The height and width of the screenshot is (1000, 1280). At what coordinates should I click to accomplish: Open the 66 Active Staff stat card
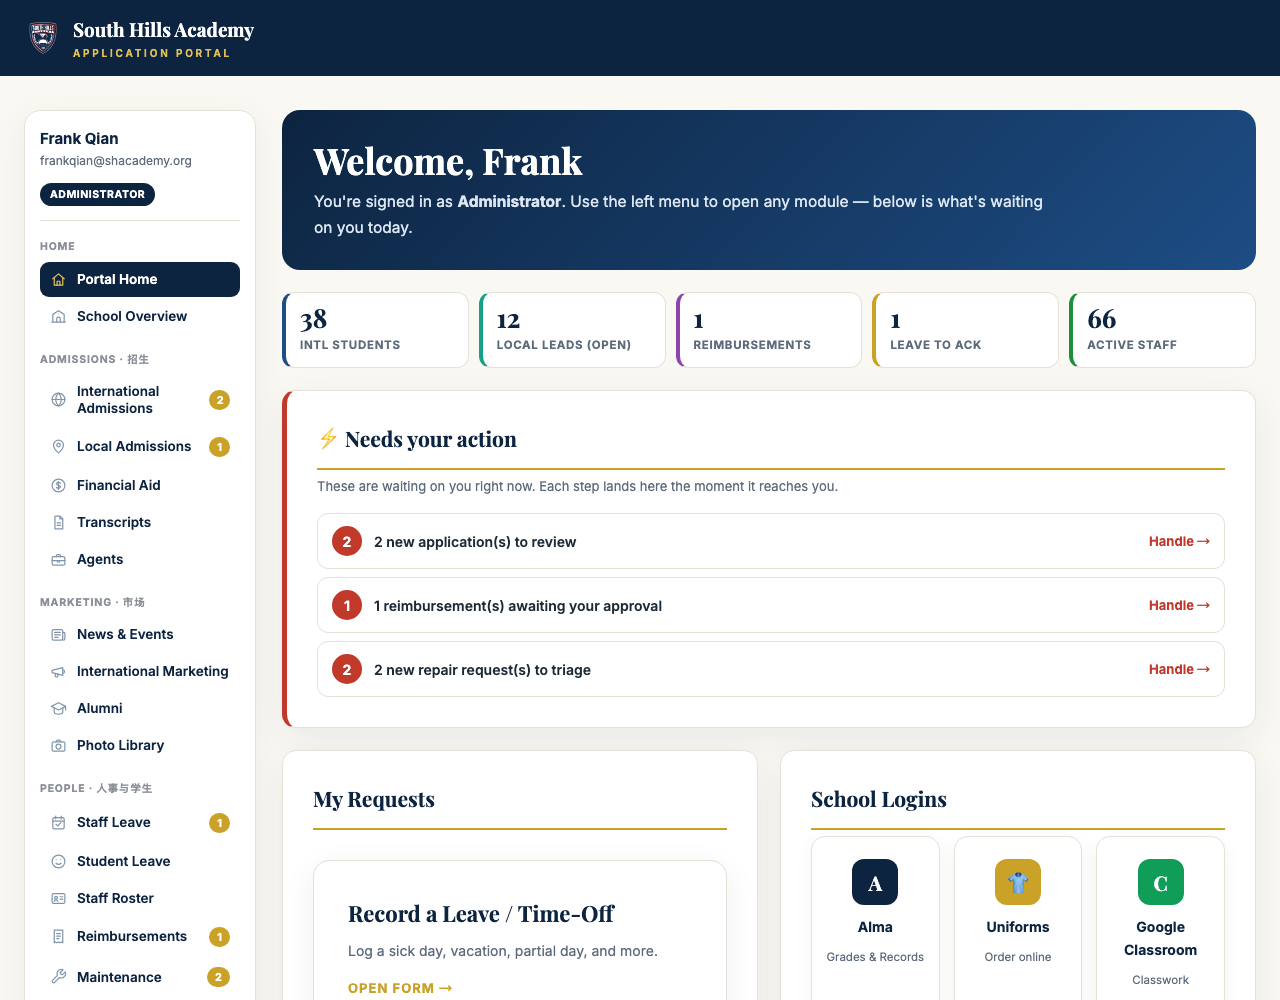1162,330
